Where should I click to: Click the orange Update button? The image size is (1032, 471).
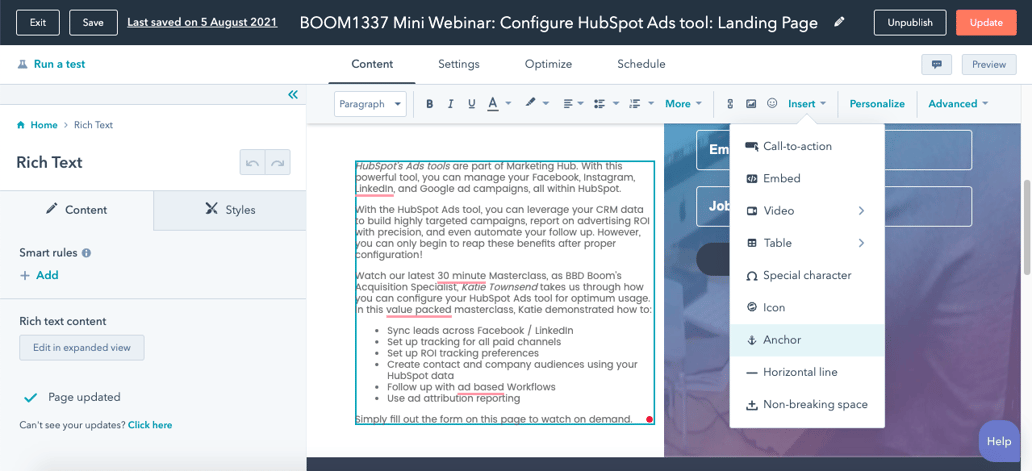pos(986,22)
